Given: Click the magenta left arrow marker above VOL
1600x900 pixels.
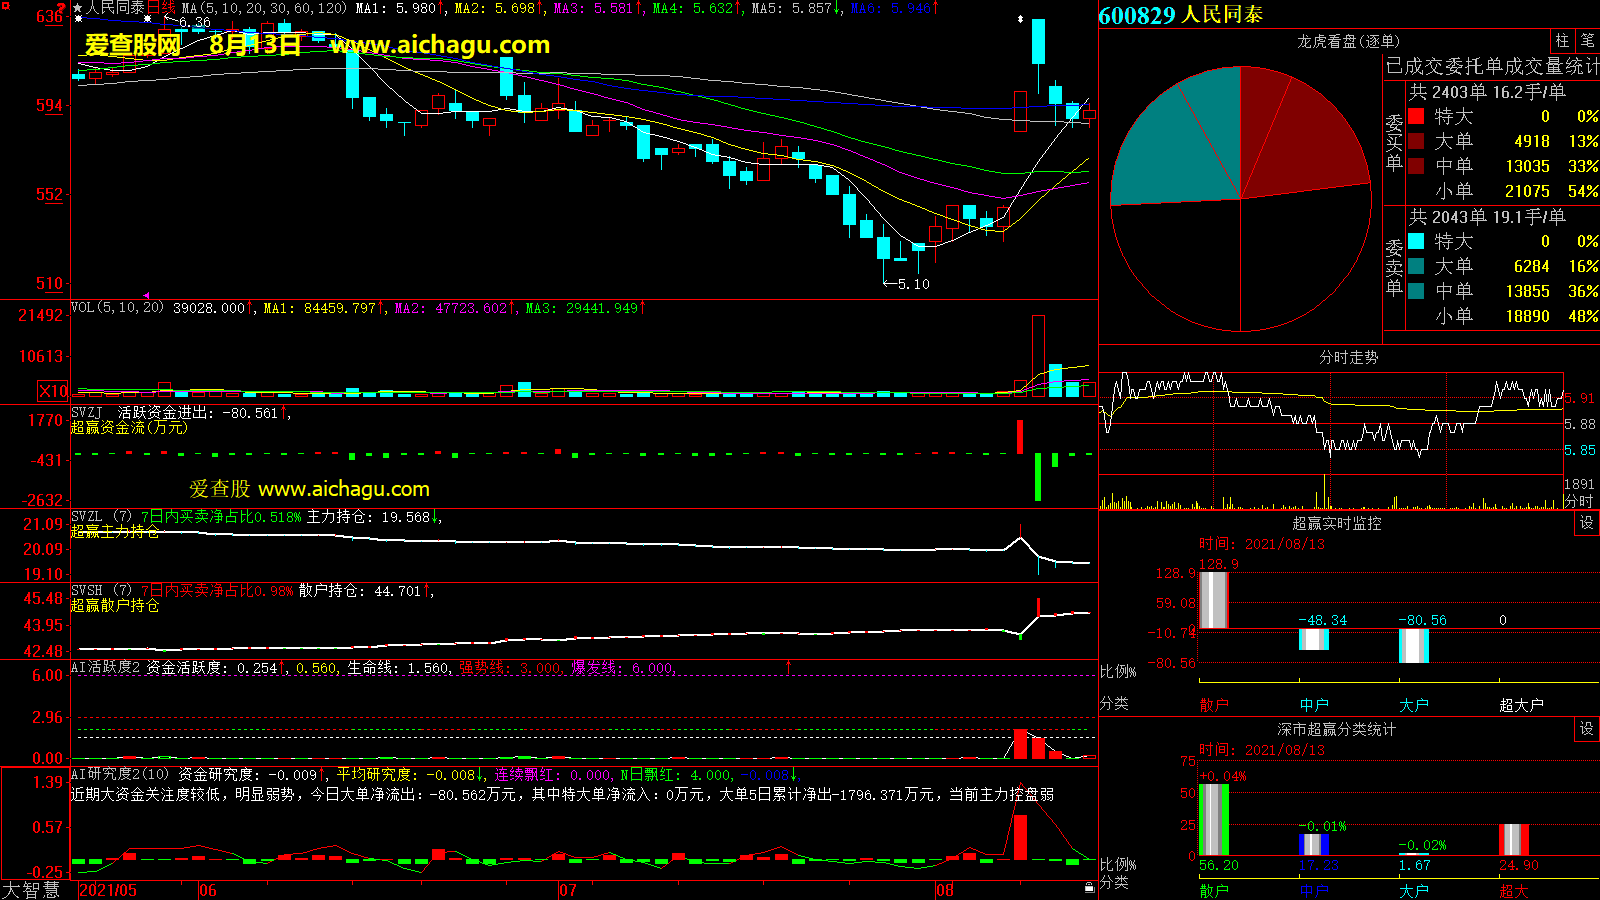Looking at the screenshot, I should 147,296.
